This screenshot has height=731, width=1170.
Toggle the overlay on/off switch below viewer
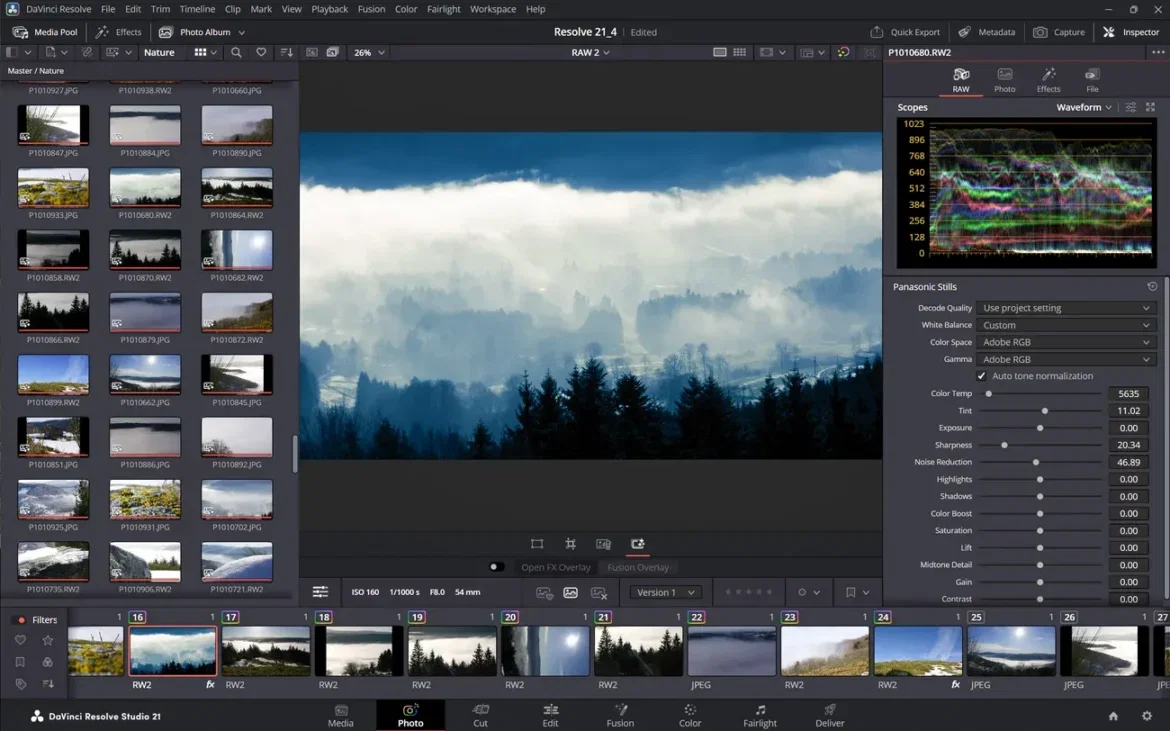496,567
